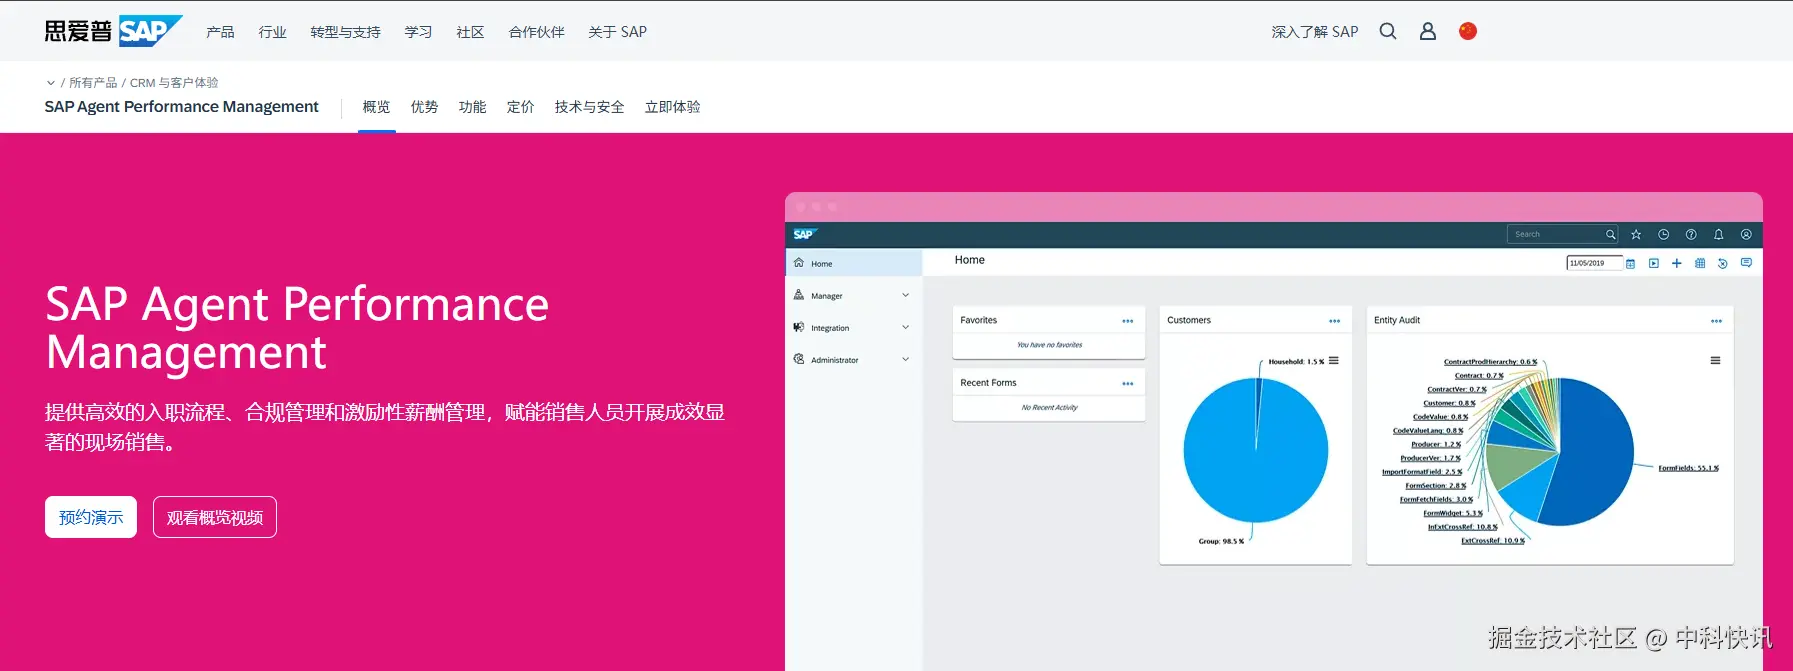Viewport: 1793px width, 671px height.
Task: Click the SAP logo in the site header
Action: [113, 31]
